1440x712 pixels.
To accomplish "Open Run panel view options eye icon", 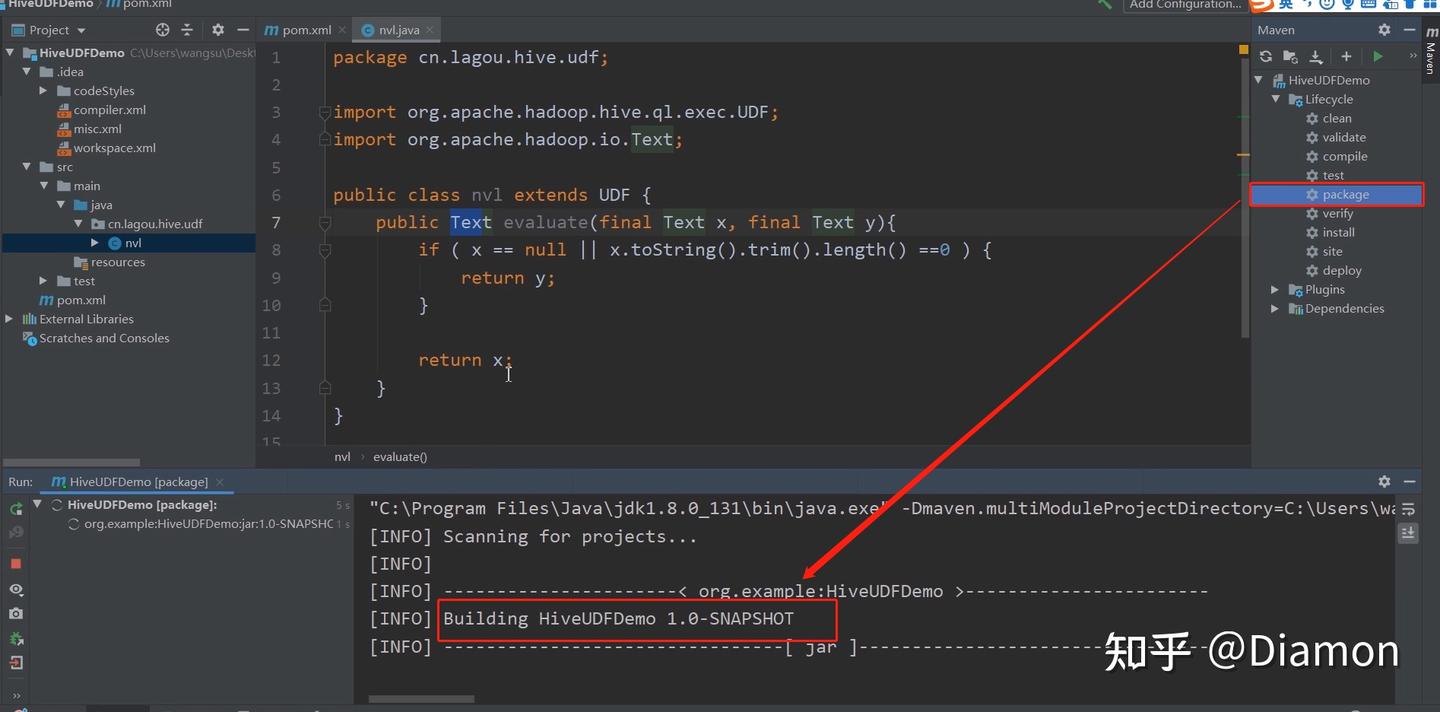I will point(16,590).
